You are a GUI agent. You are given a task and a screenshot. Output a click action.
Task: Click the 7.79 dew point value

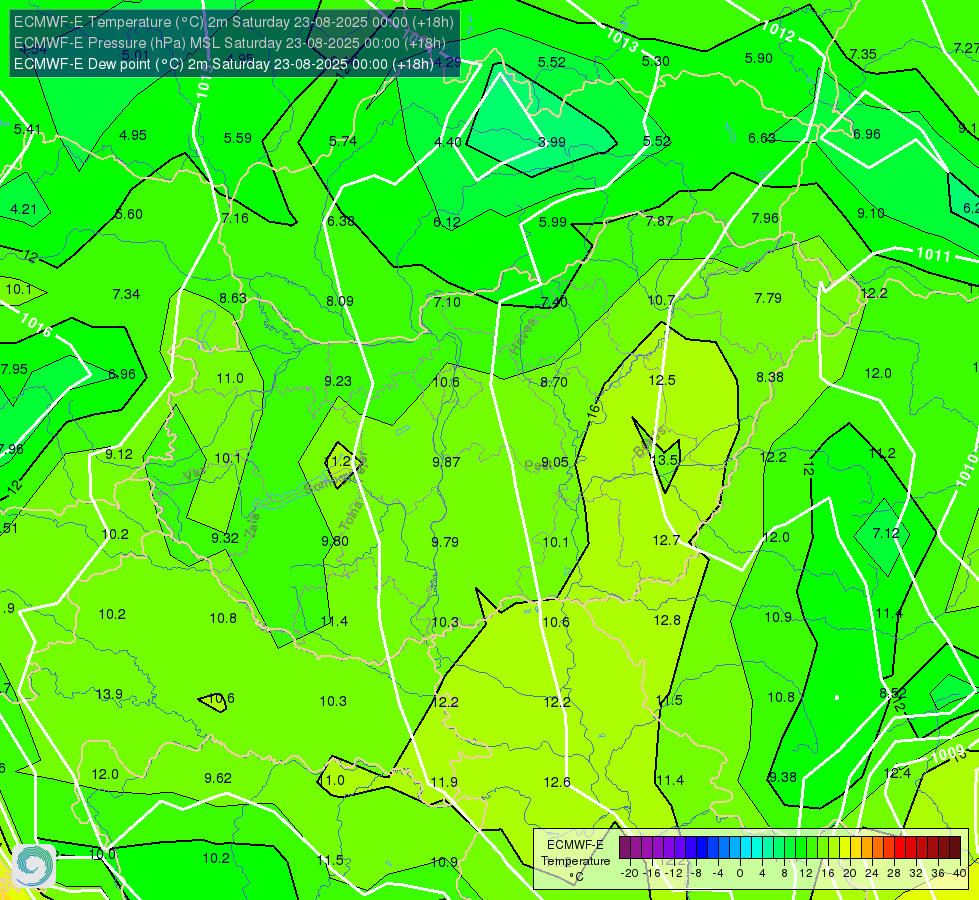pyautogui.click(x=768, y=299)
